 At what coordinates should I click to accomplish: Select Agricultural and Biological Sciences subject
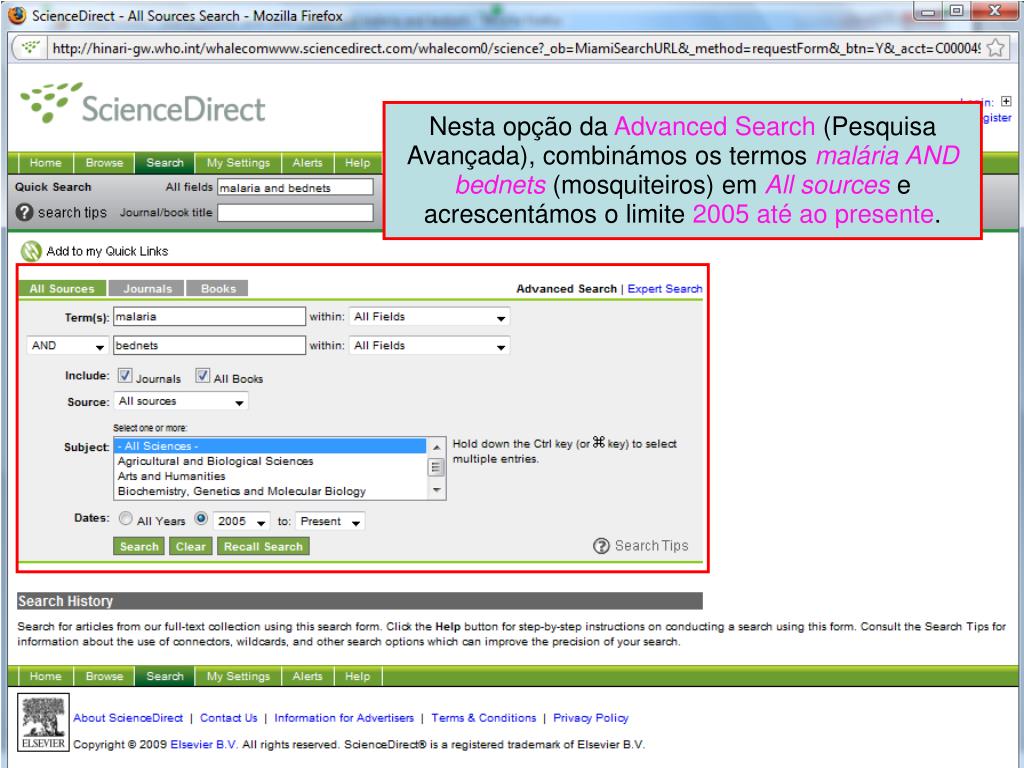(270, 461)
